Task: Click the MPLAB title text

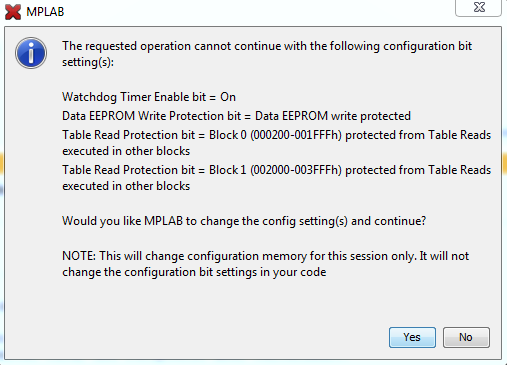Action: [45, 12]
